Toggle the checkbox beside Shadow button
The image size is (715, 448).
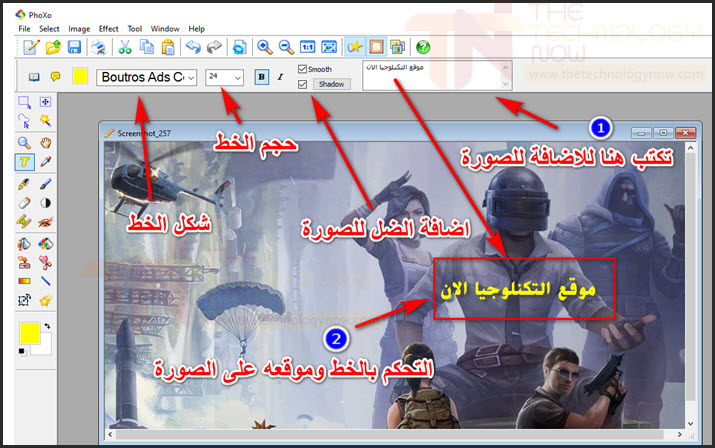tap(302, 84)
